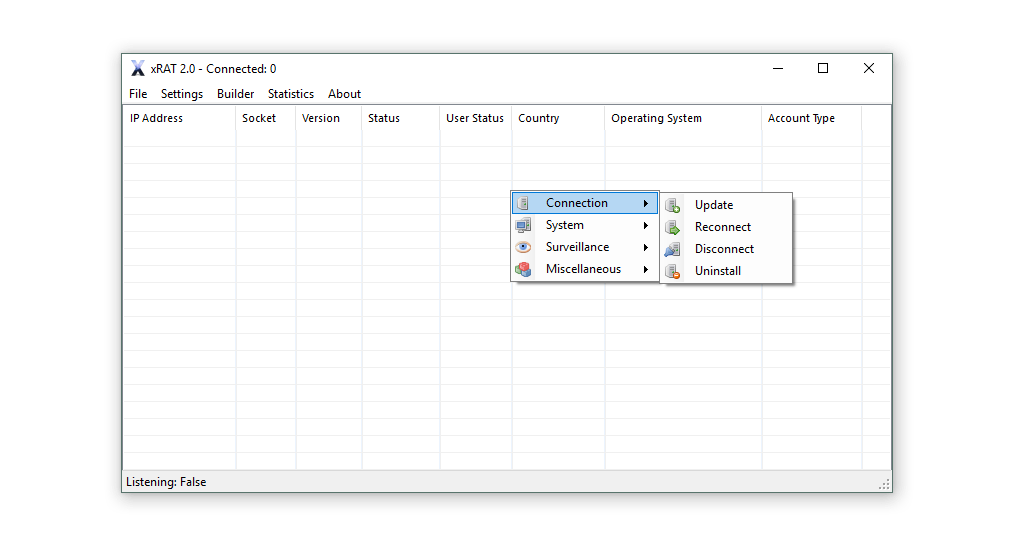Image resolution: width=1010 pixels, height=555 pixels.
Task: Open the Statistics menu
Action: tap(291, 94)
